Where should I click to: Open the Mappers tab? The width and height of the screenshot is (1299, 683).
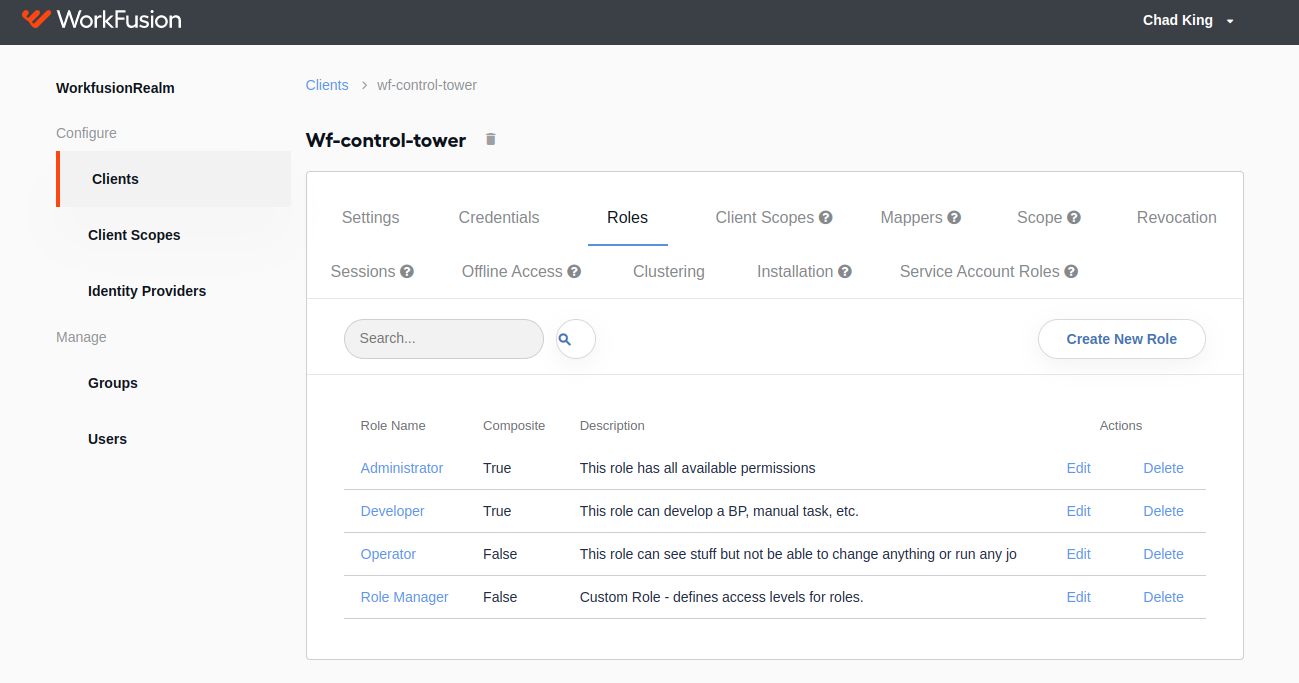911,217
